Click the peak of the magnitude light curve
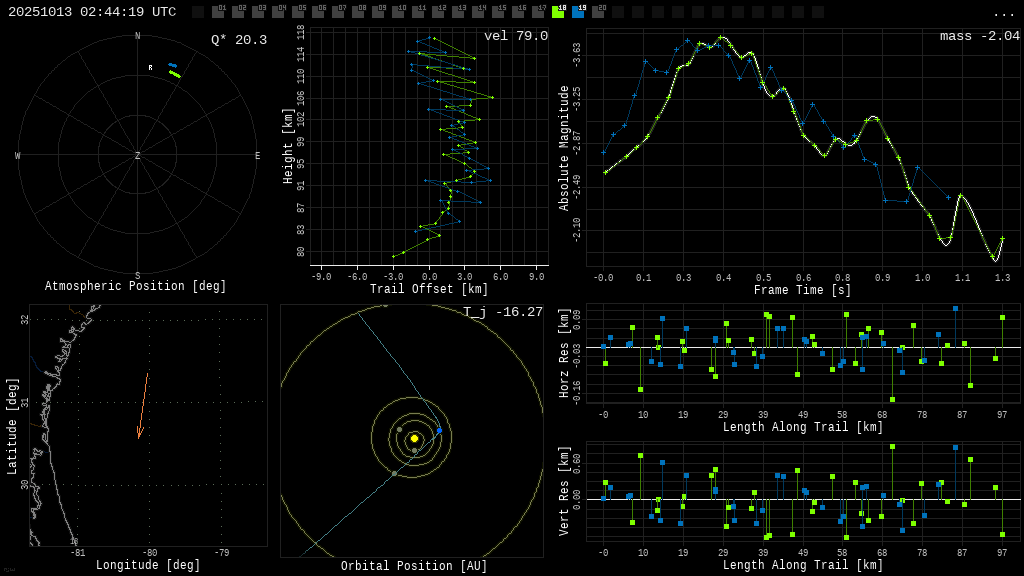Viewport: 1024px width, 576px height. point(721,38)
